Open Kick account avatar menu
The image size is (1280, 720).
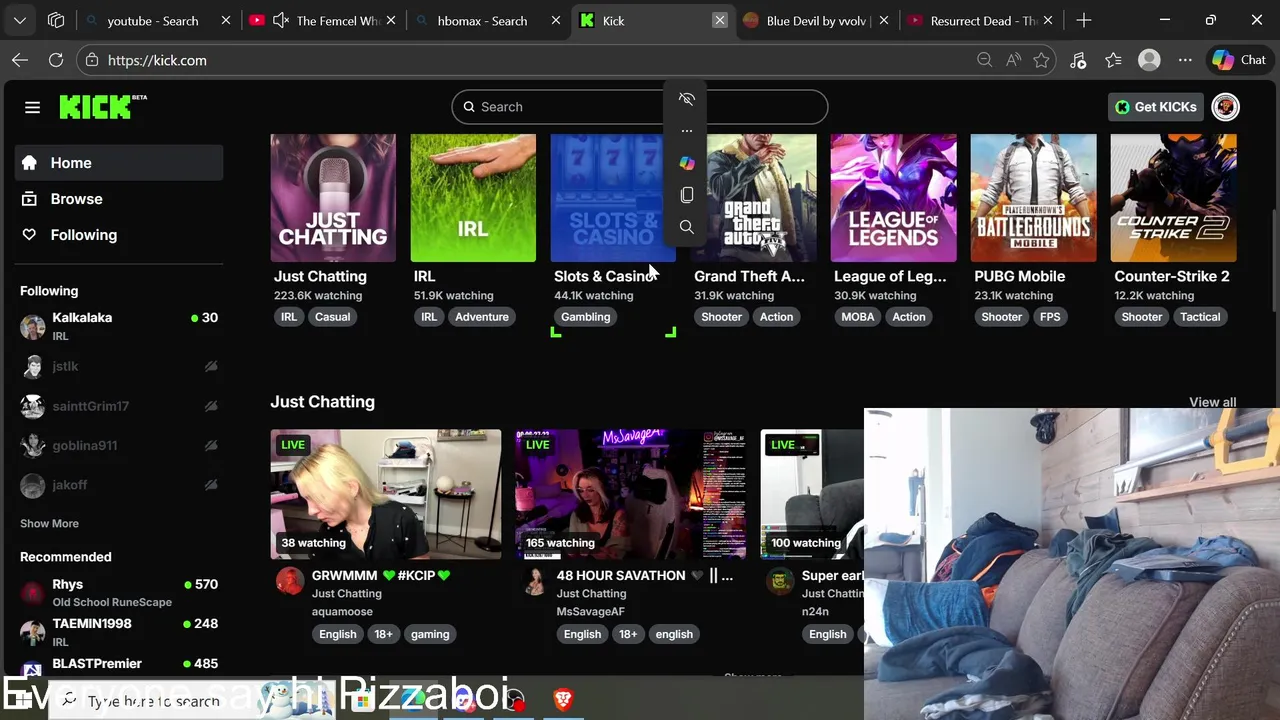(1225, 107)
